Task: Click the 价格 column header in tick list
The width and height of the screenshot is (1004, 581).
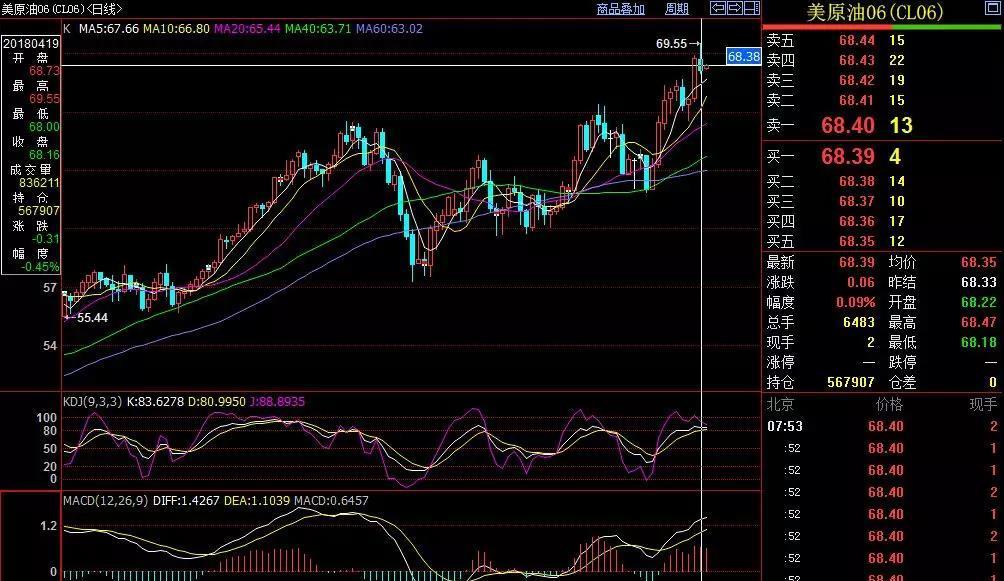Action: (x=889, y=404)
